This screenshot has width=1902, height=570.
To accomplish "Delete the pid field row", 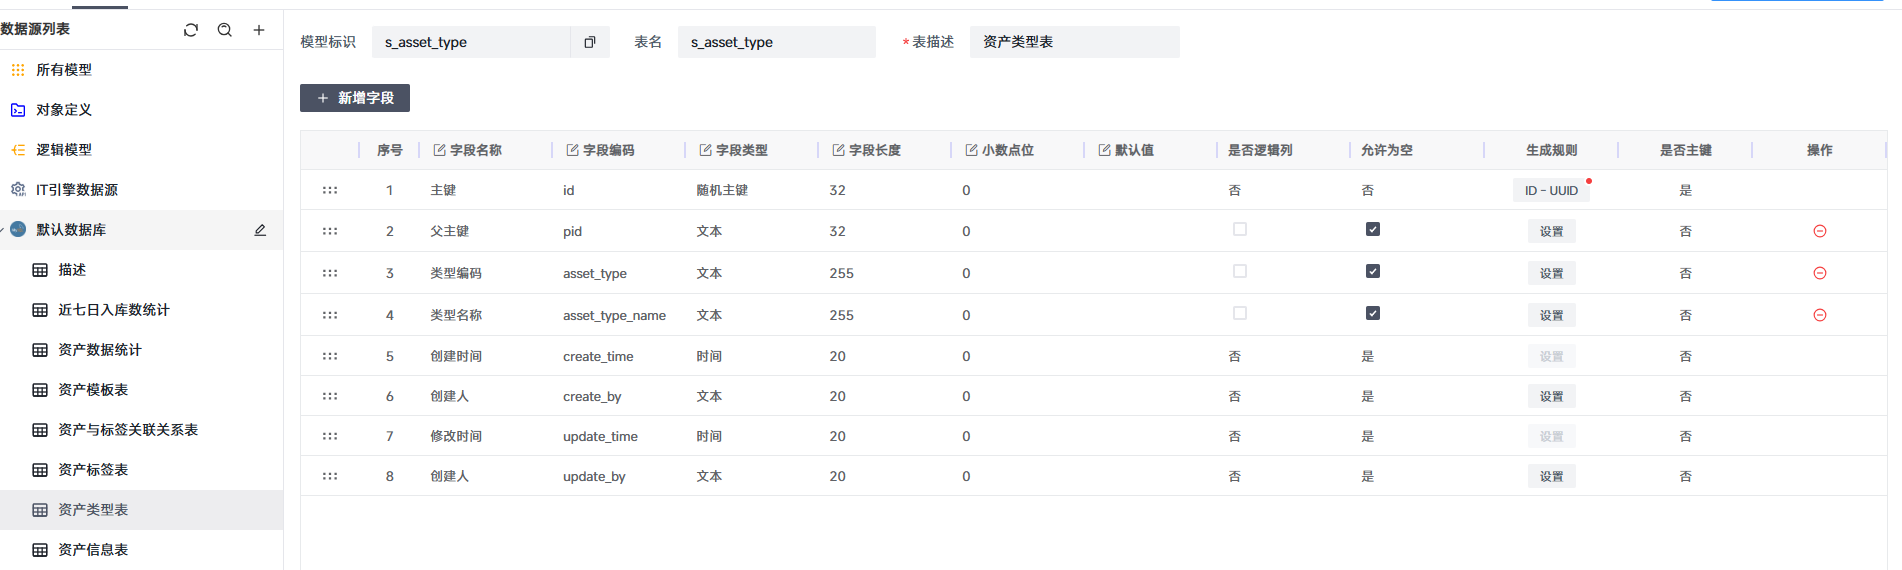I will tap(1820, 231).
